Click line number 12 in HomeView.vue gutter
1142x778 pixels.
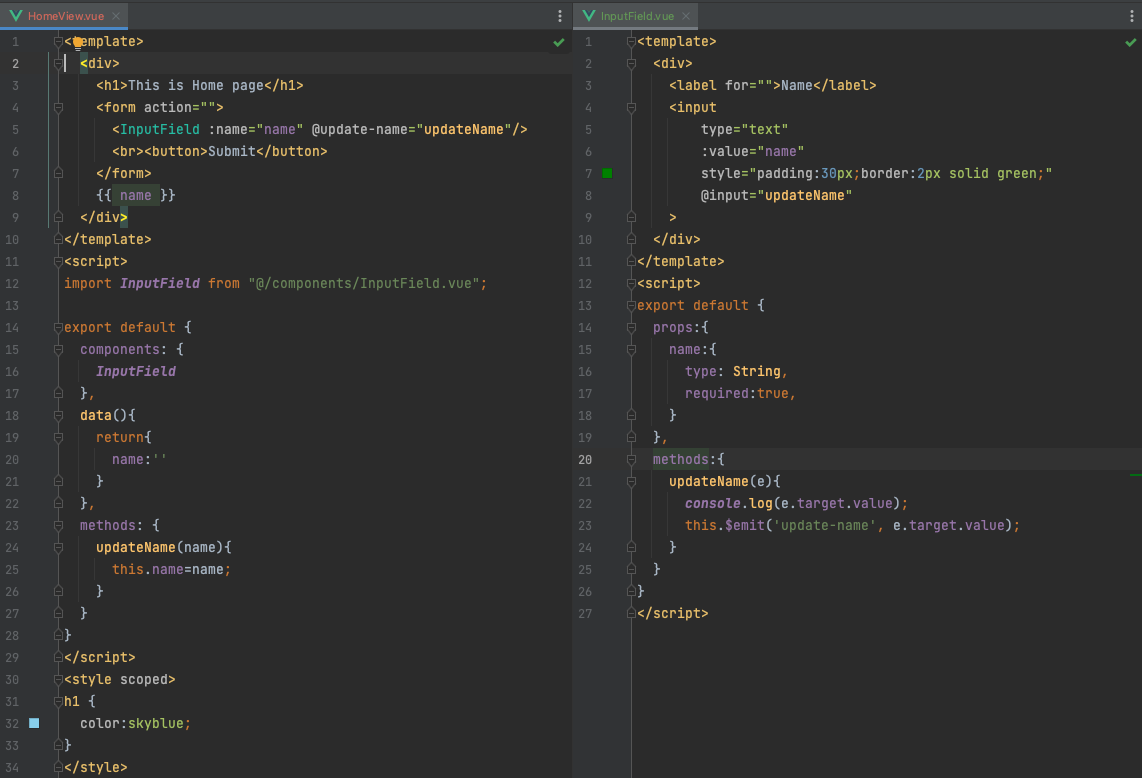(12, 283)
